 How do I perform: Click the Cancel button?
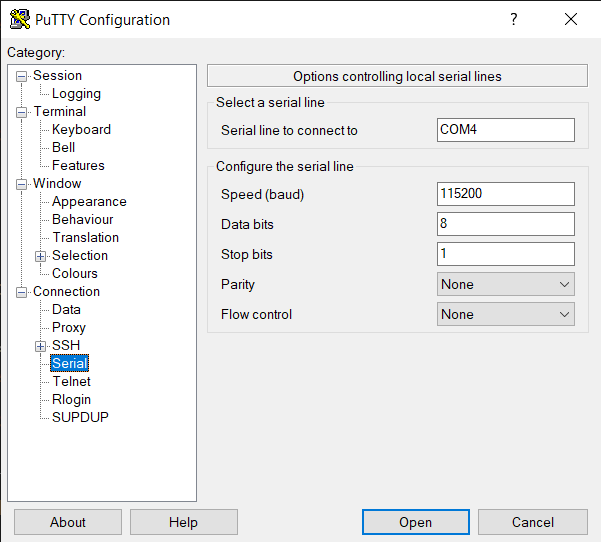(532, 522)
